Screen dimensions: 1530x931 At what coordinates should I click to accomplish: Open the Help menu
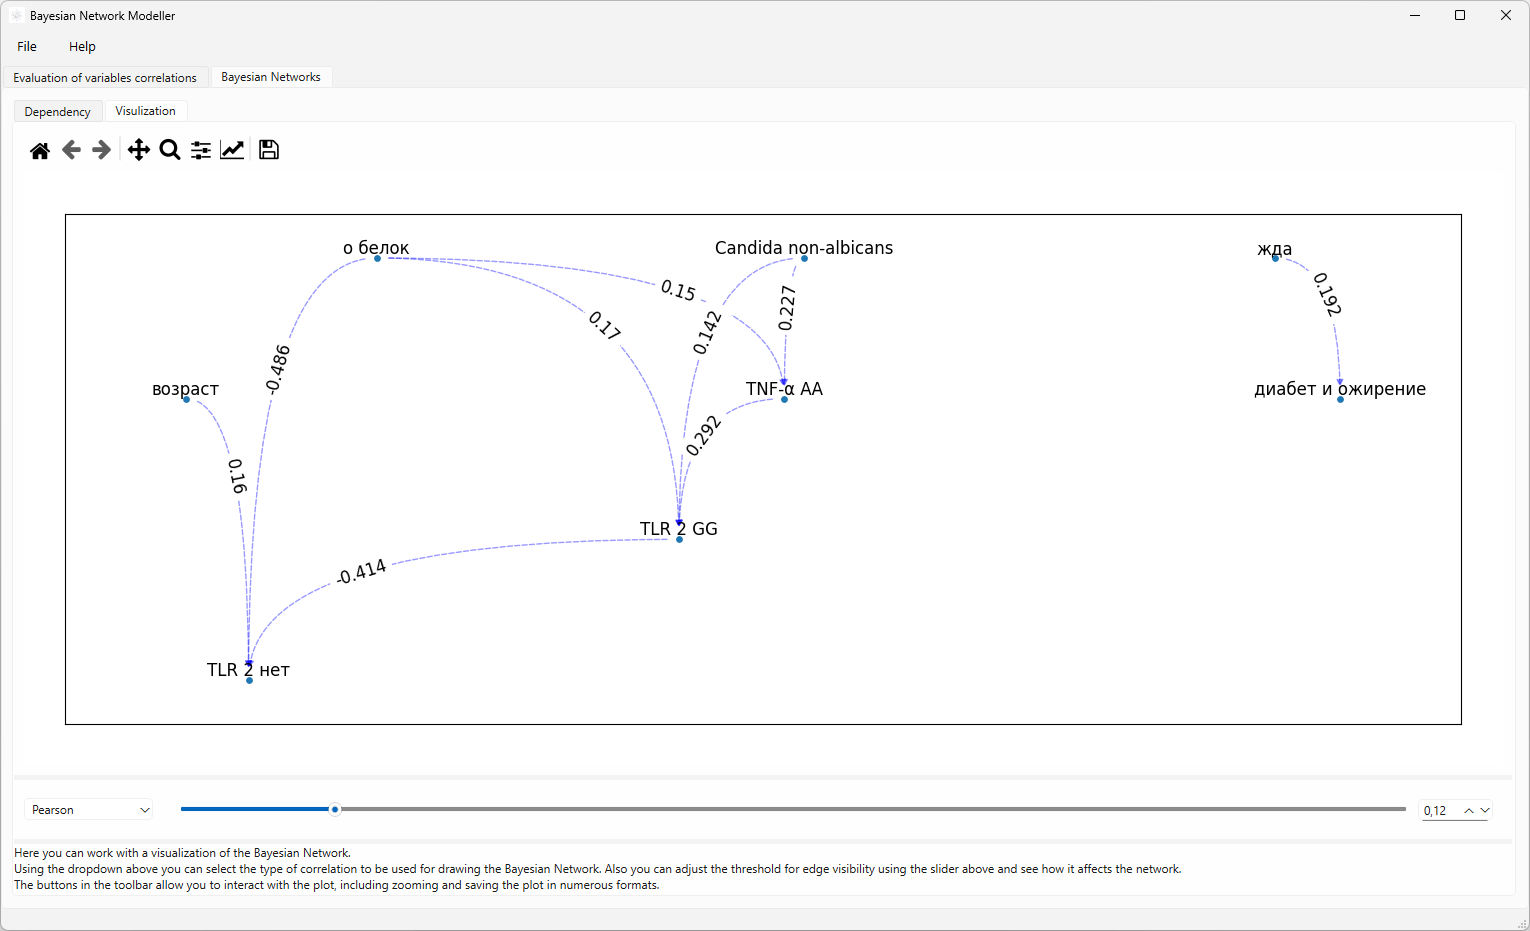pyautogui.click(x=81, y=46)
